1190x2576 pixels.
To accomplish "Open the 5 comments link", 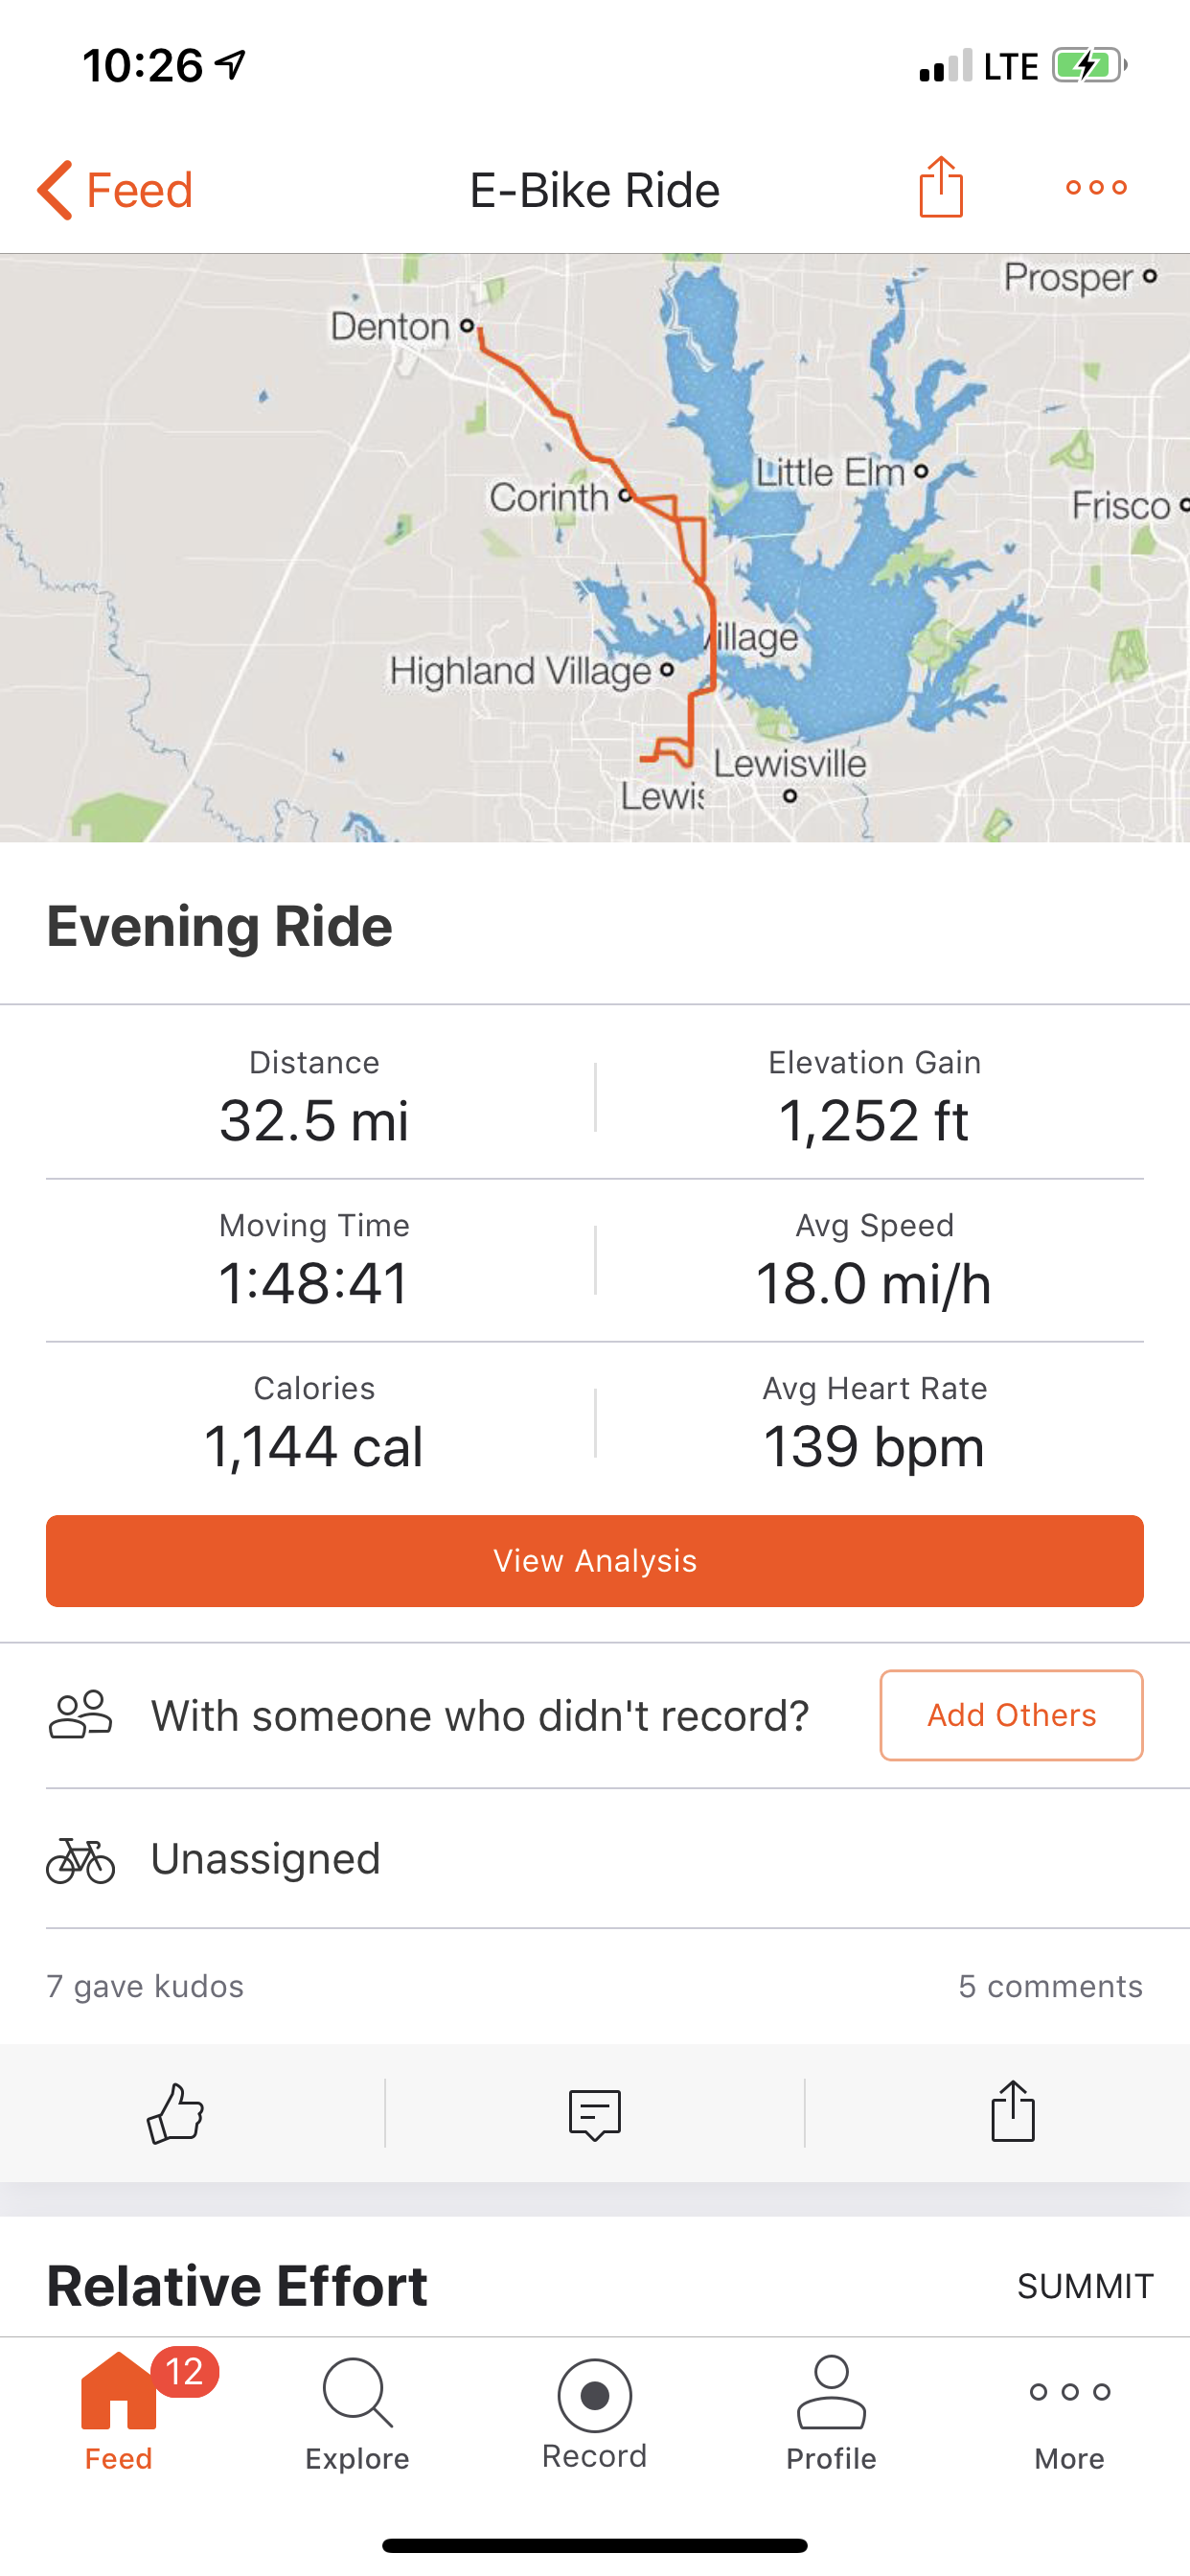I will click(1050, 1986).
